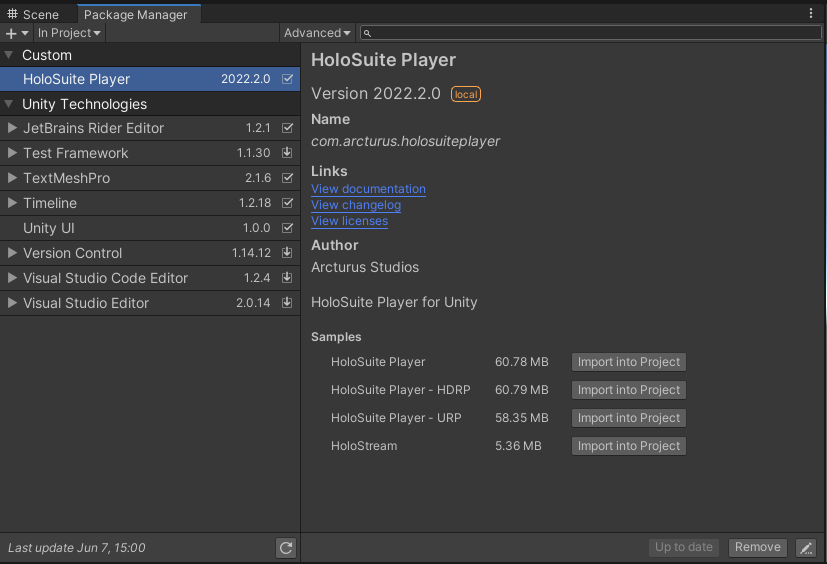This screenshot has width=827, height=564.
Task: Select the Test Framework package row
Action: point(150,153)
